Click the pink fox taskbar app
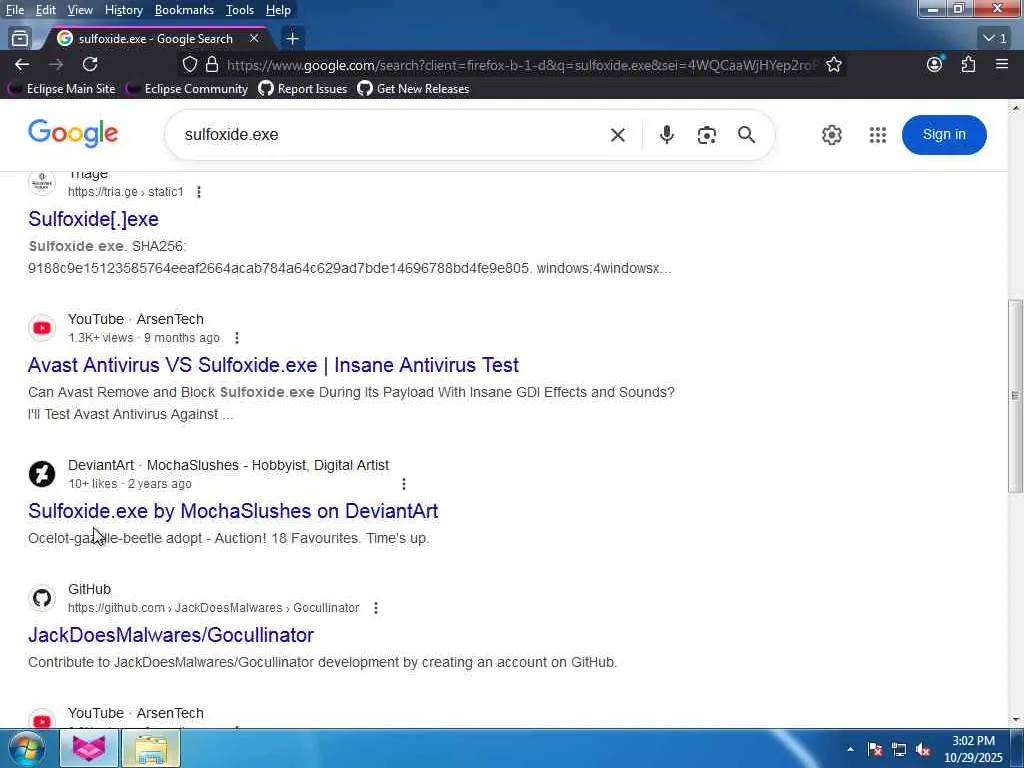1024x768 pixels. [x=89, y=748]
